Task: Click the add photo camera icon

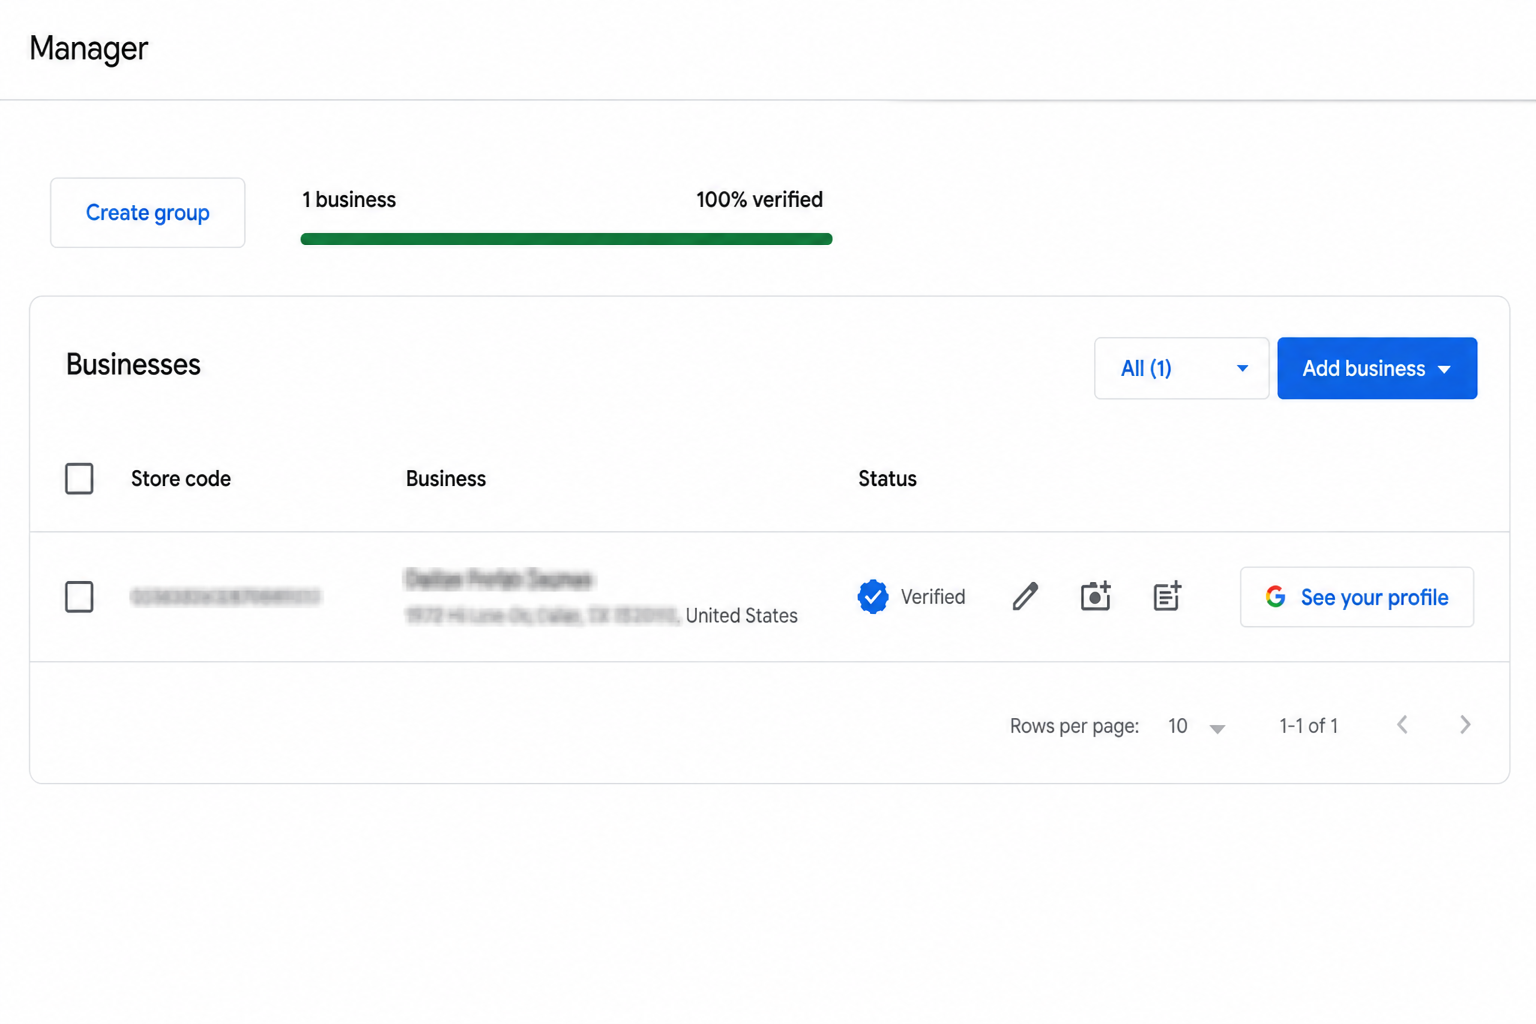Action: pyautogui.click(x=1096, y=596)
